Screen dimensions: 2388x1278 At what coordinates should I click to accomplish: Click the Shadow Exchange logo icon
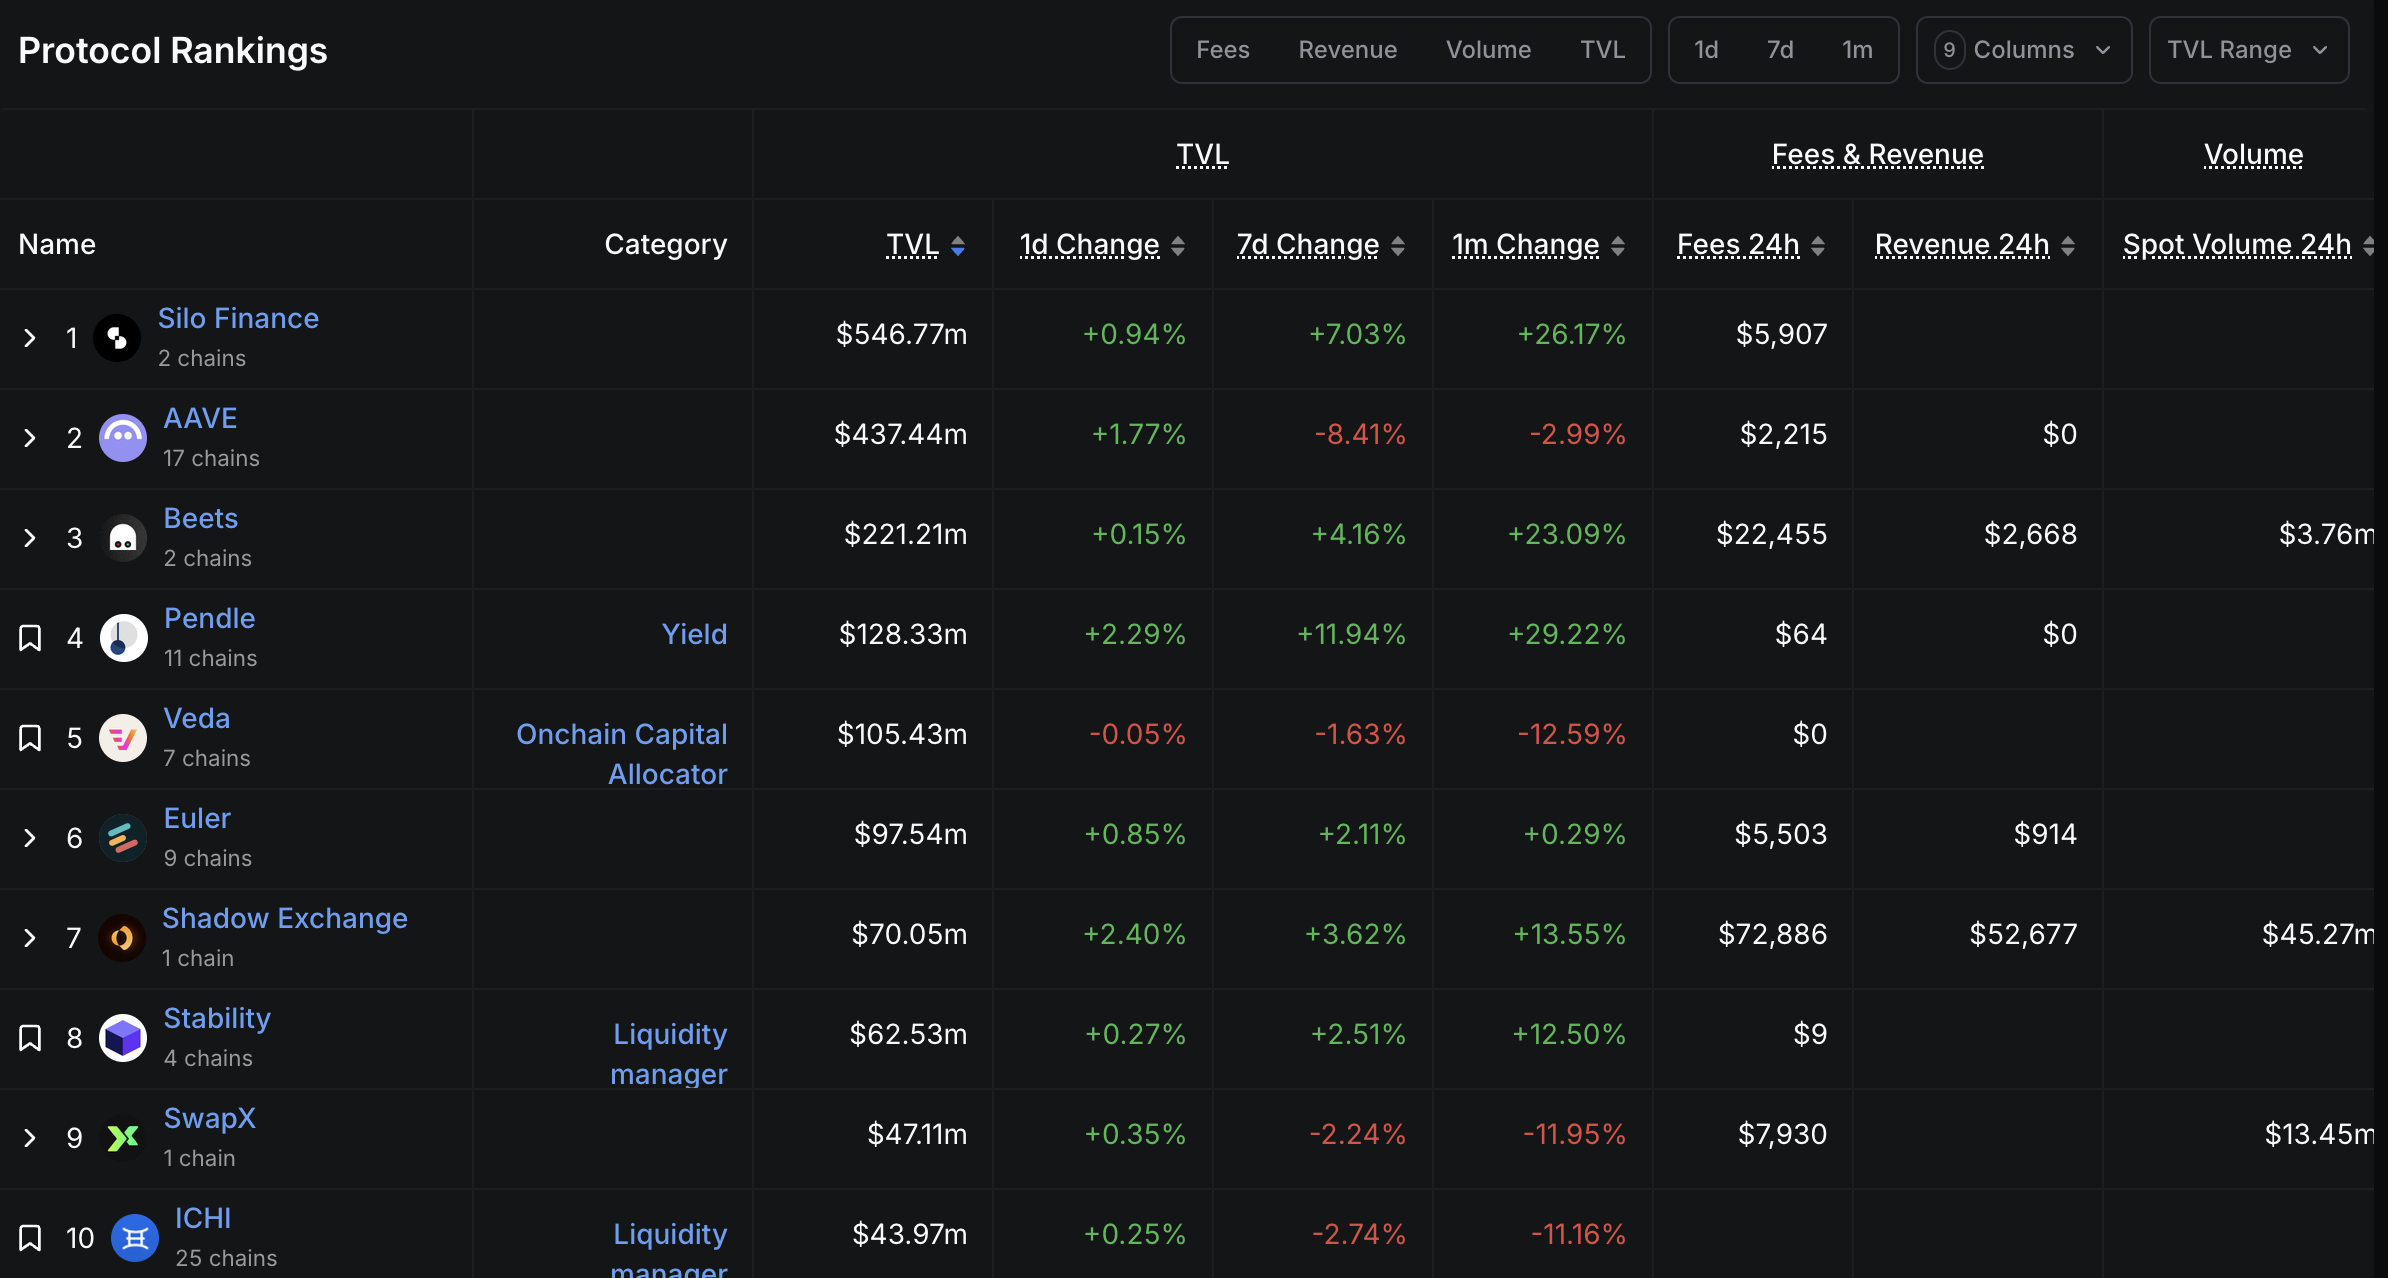122,938
